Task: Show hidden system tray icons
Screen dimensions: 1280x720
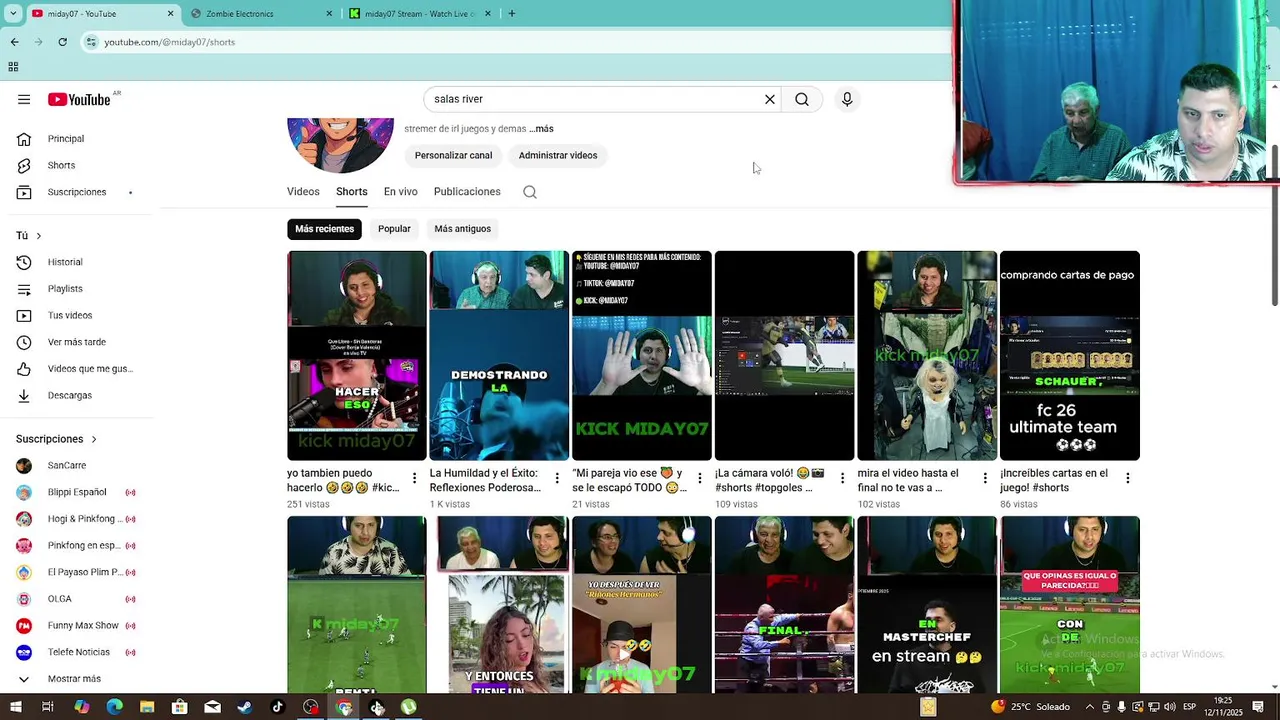Action: pyautogui.click(x=1090, y=707)
